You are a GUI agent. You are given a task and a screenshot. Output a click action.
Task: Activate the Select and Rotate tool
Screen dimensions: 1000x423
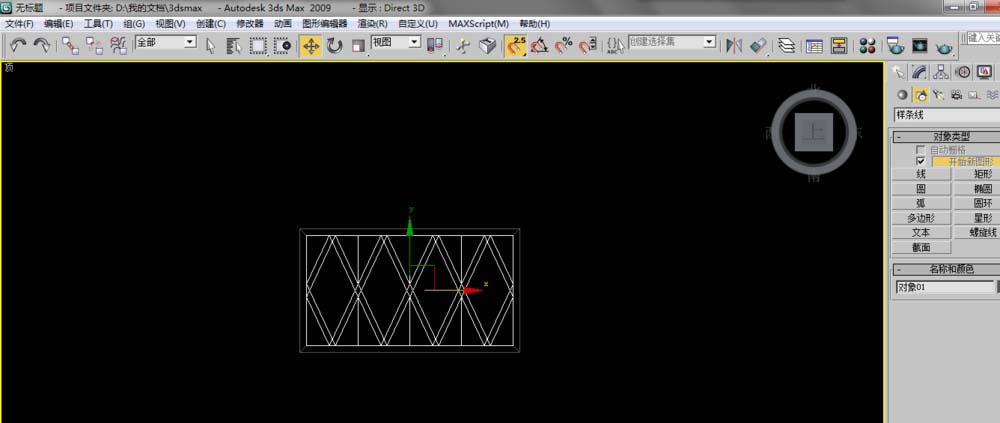pyautogui.click(x=334, y=45)
